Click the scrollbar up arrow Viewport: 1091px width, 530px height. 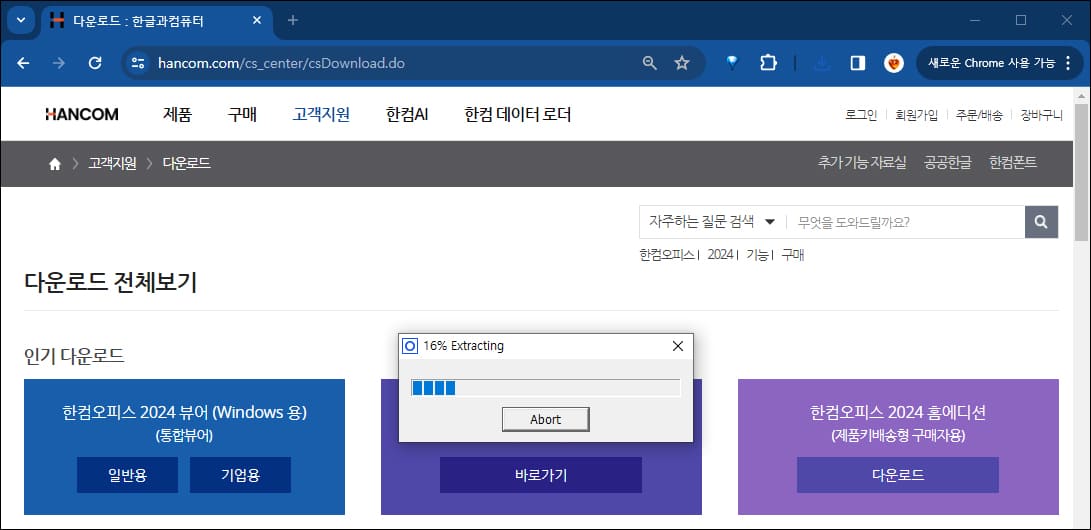[x=1082, y=95]
